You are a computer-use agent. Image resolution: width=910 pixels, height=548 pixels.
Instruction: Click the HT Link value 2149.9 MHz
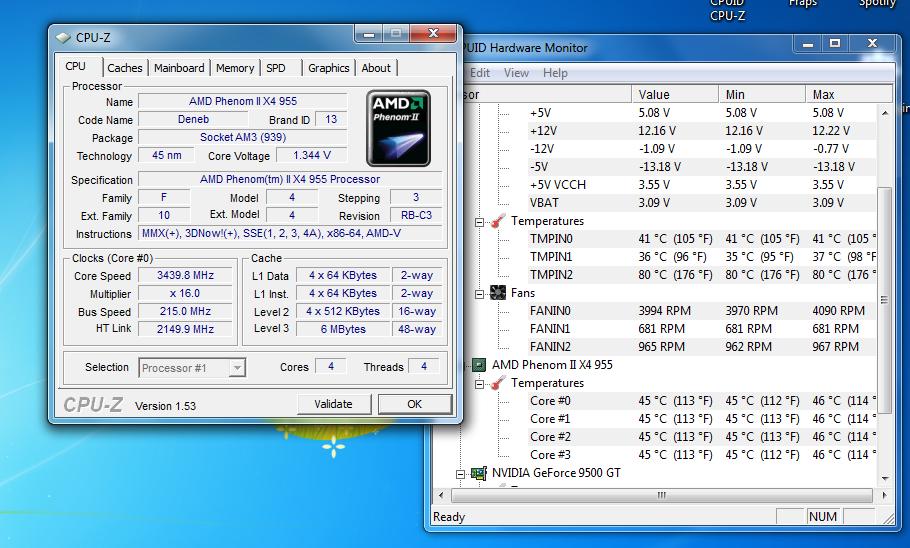click(185, 329)
